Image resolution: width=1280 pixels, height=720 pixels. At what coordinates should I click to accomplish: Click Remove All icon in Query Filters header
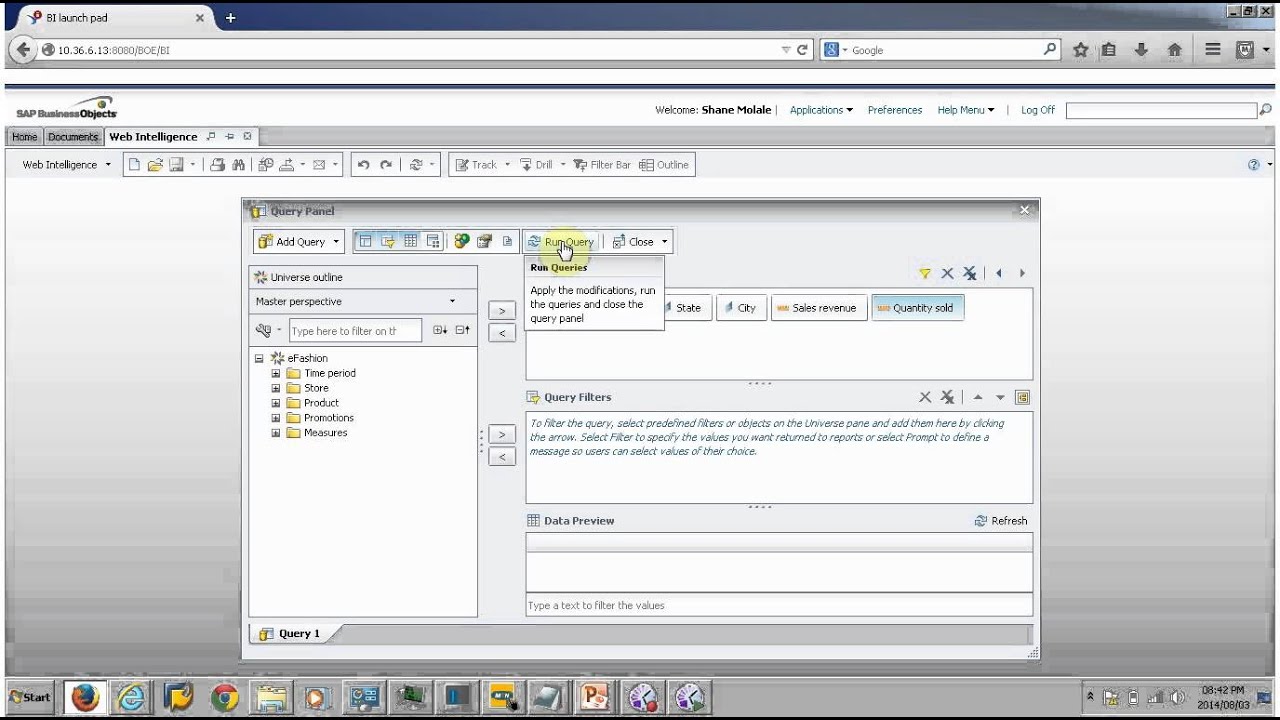pos(947,397)
